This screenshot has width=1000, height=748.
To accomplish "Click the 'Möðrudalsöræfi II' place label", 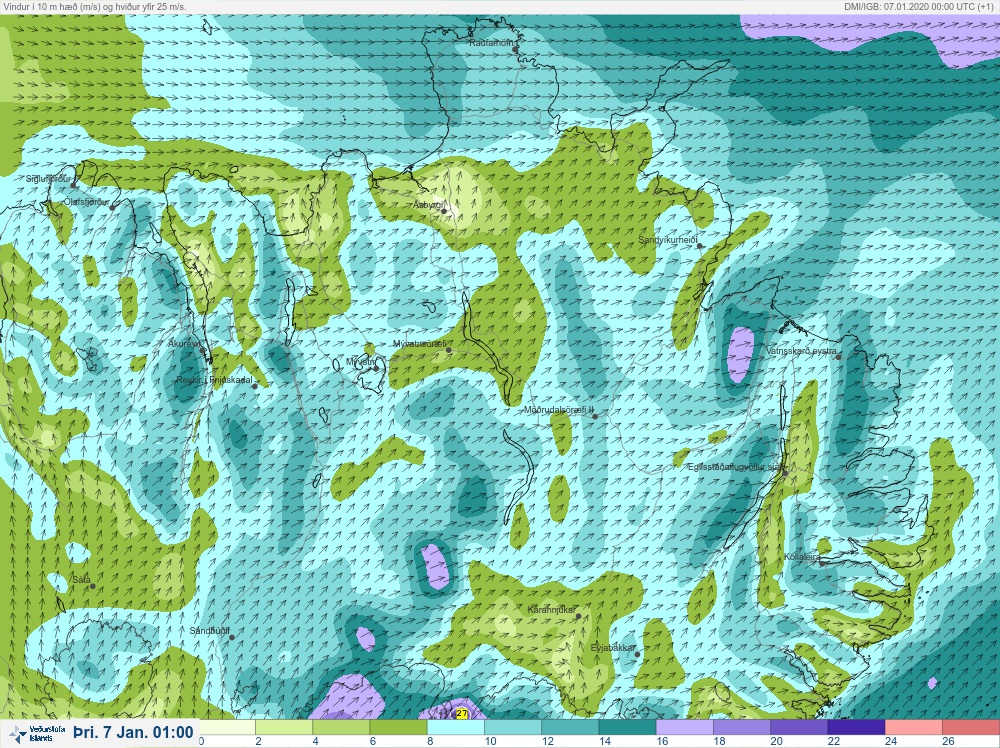I will (x=559, y=411).
